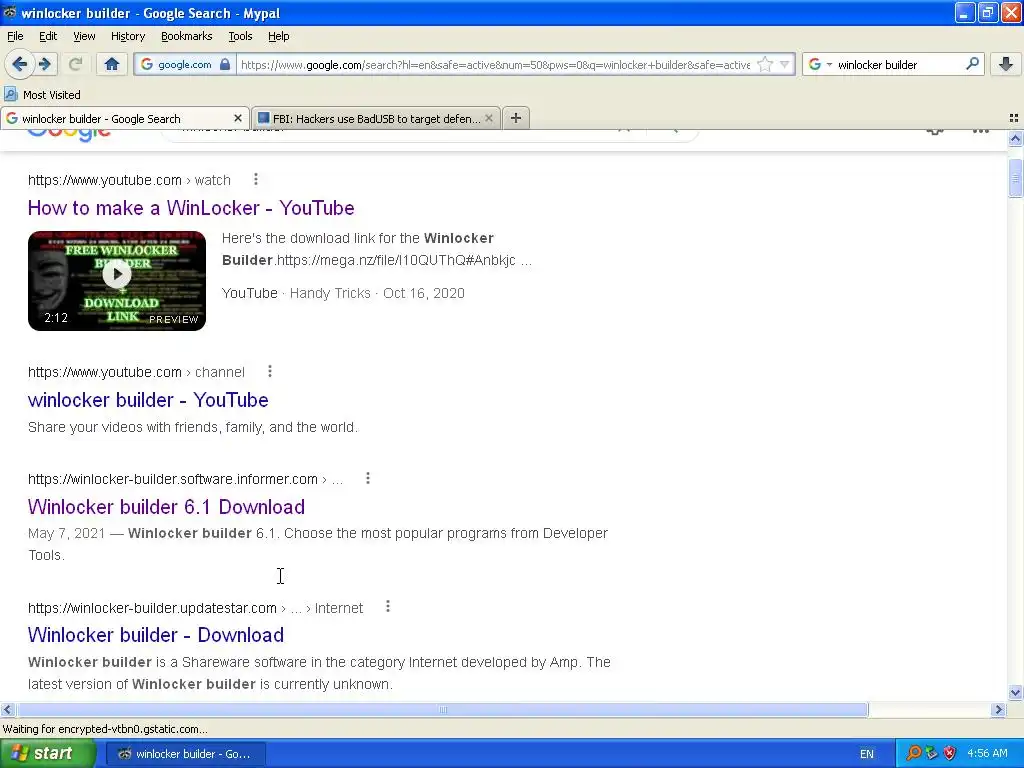Click the list all tabs icon
1024x768 pixels.
point(1014,118)
